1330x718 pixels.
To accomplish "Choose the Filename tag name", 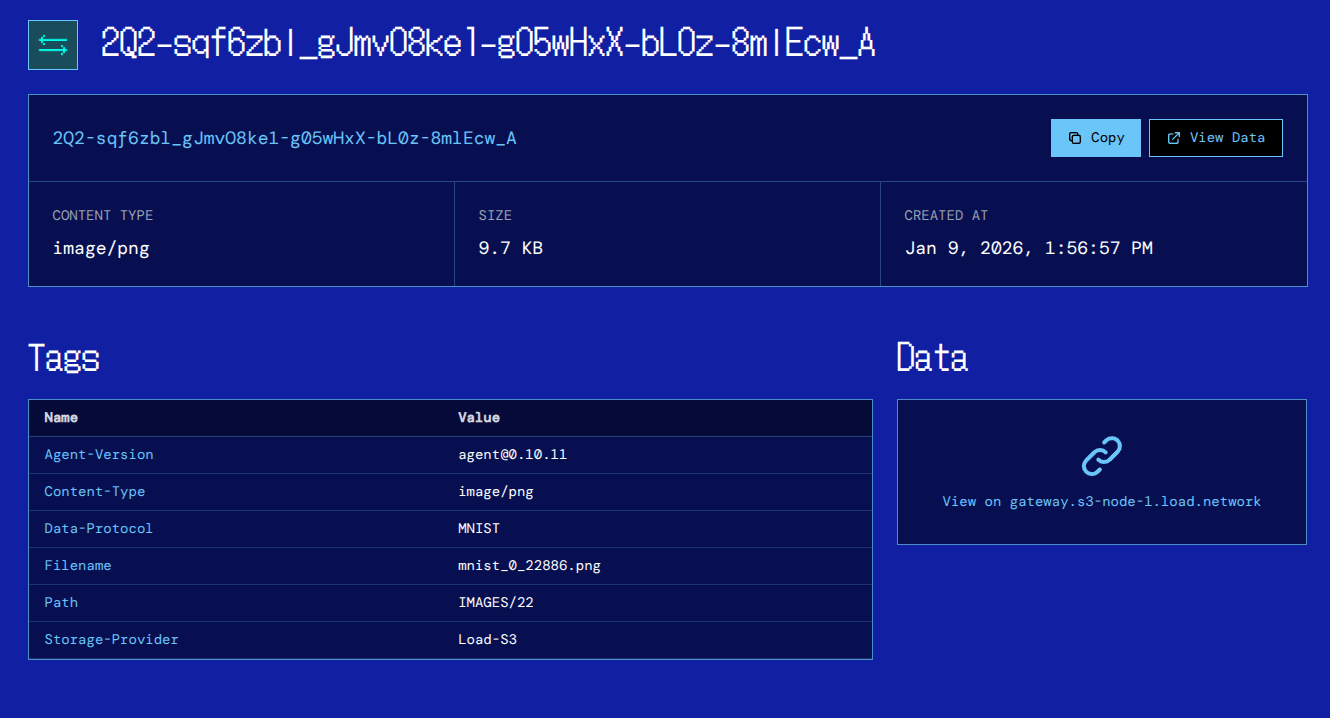I will pyautogui.click(x=78, y=565).
